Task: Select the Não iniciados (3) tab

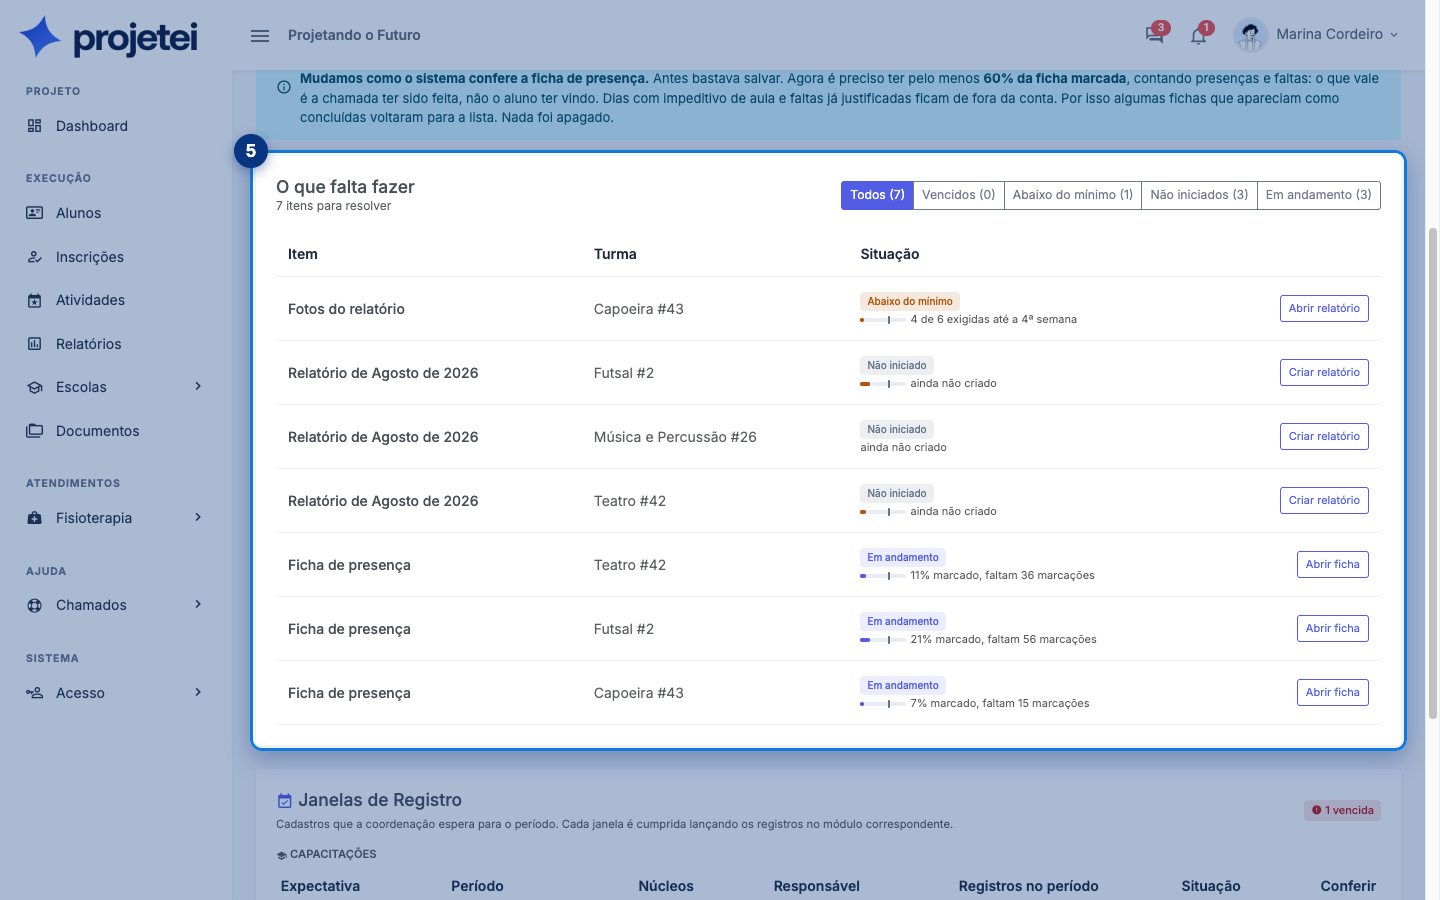Action: click(x=1199, y=195)
